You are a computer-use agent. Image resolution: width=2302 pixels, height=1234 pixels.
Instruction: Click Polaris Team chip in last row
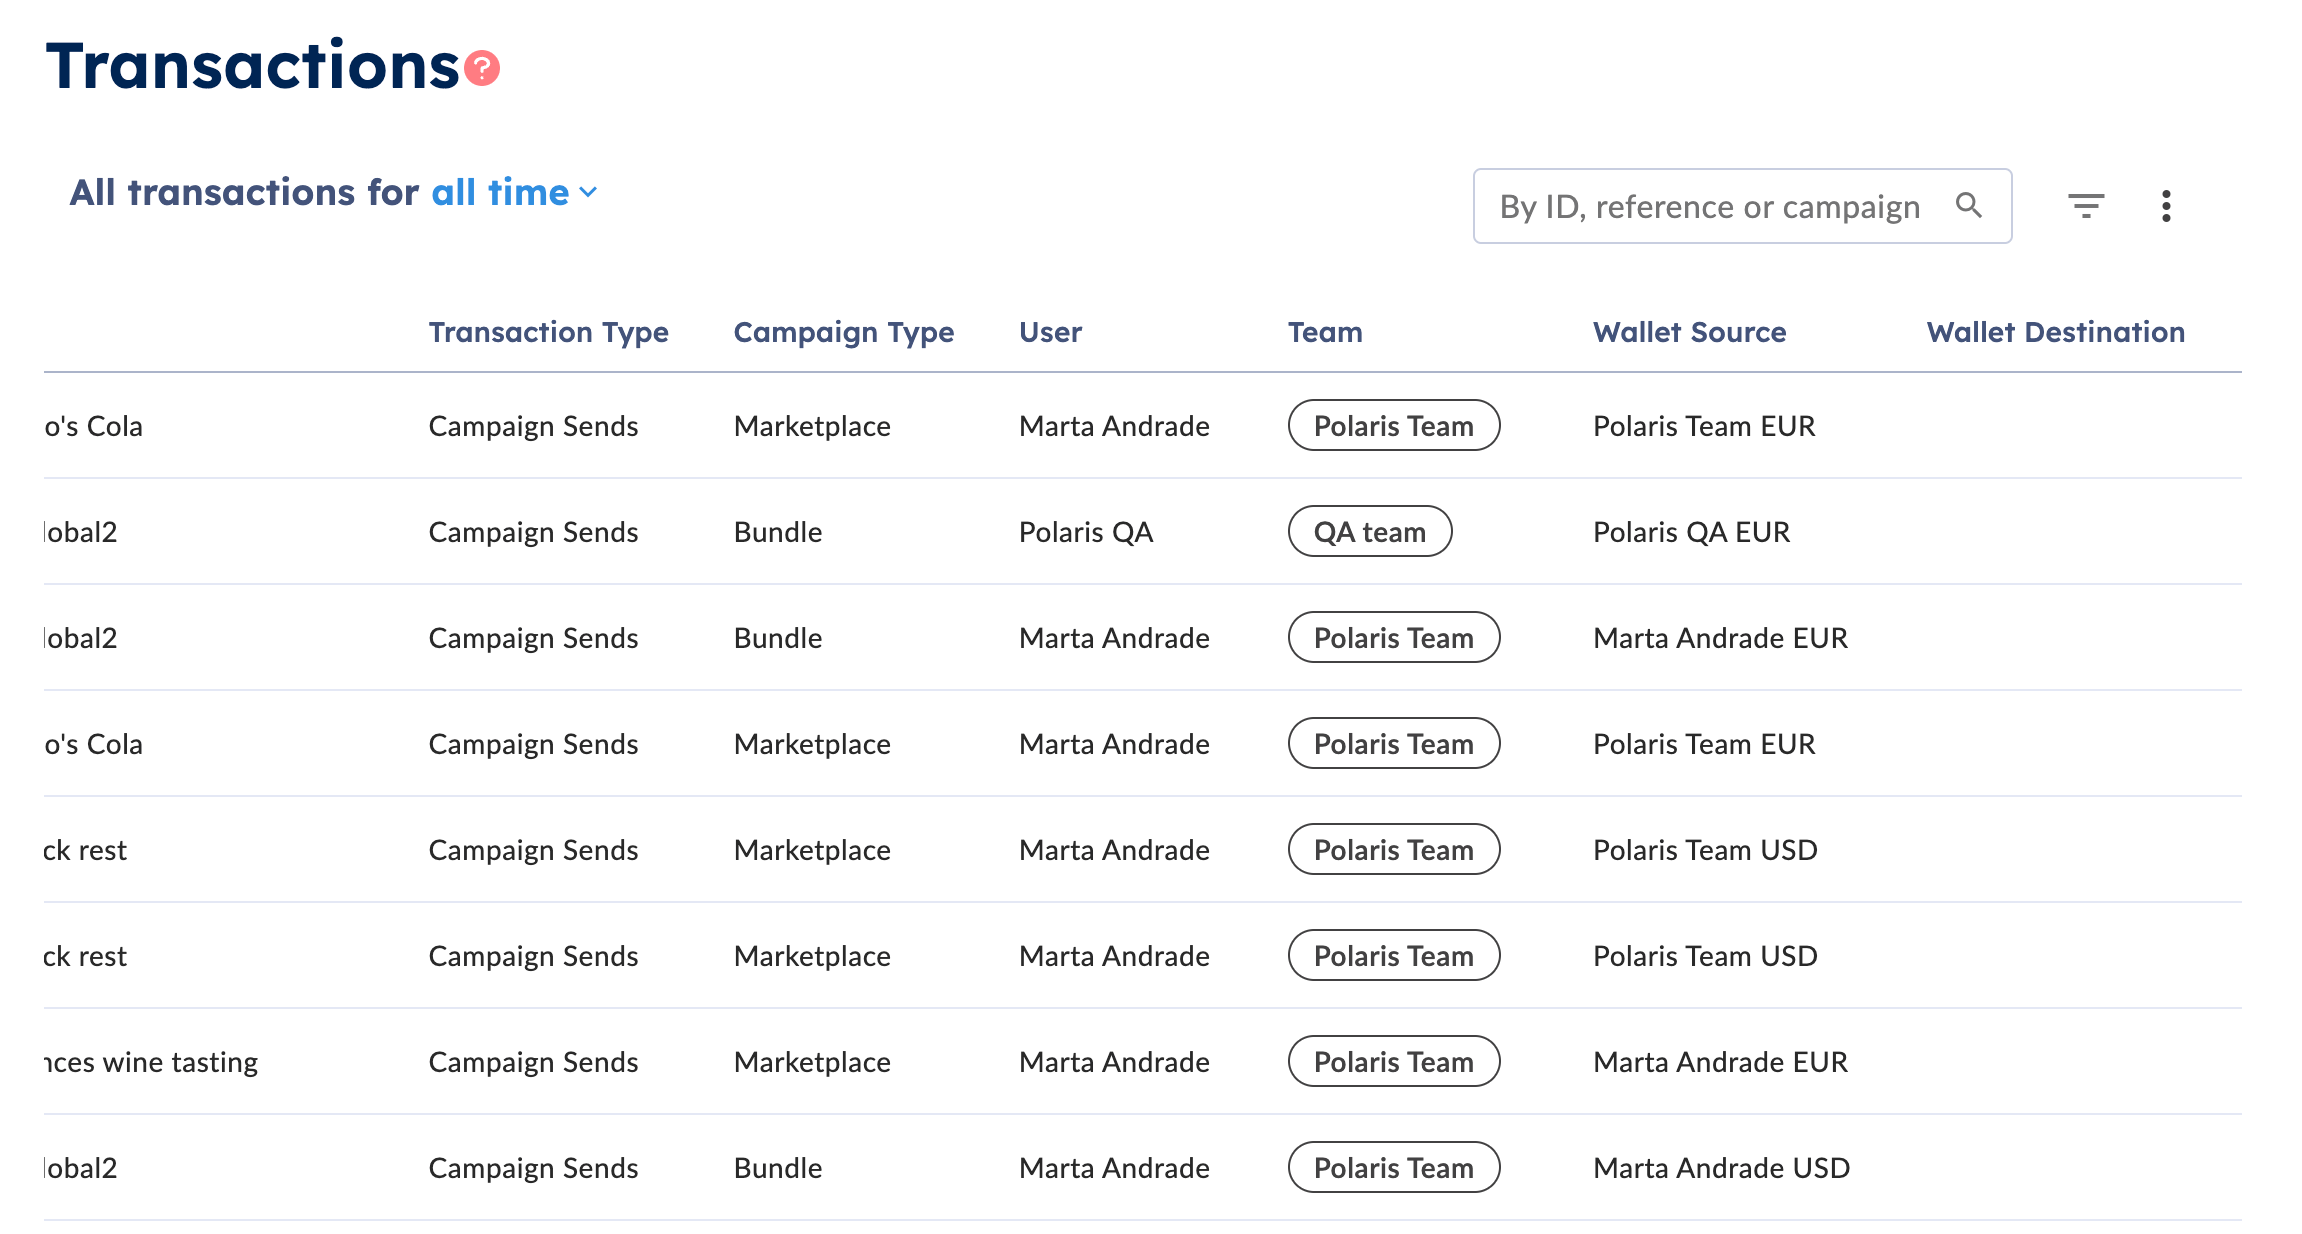click(1393, 1168)
